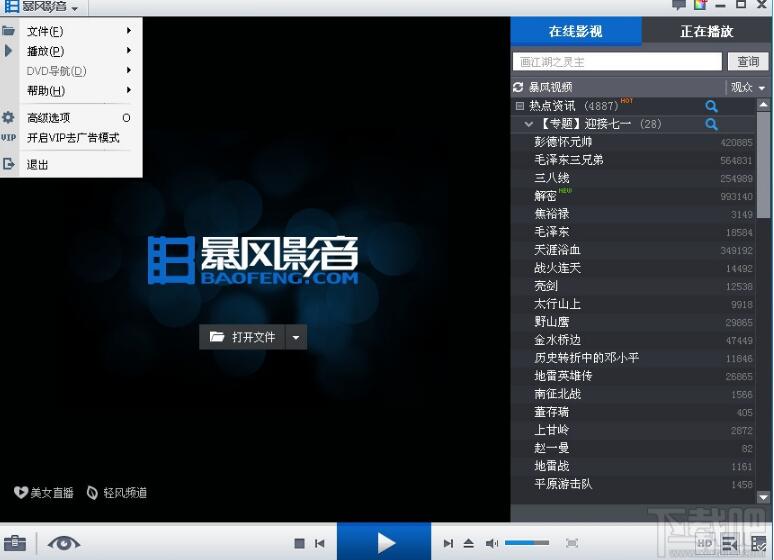Viewport: 774px width, 560px height.
Task: Click search icon on 热点资讯 row
Action: pos(711,106)
